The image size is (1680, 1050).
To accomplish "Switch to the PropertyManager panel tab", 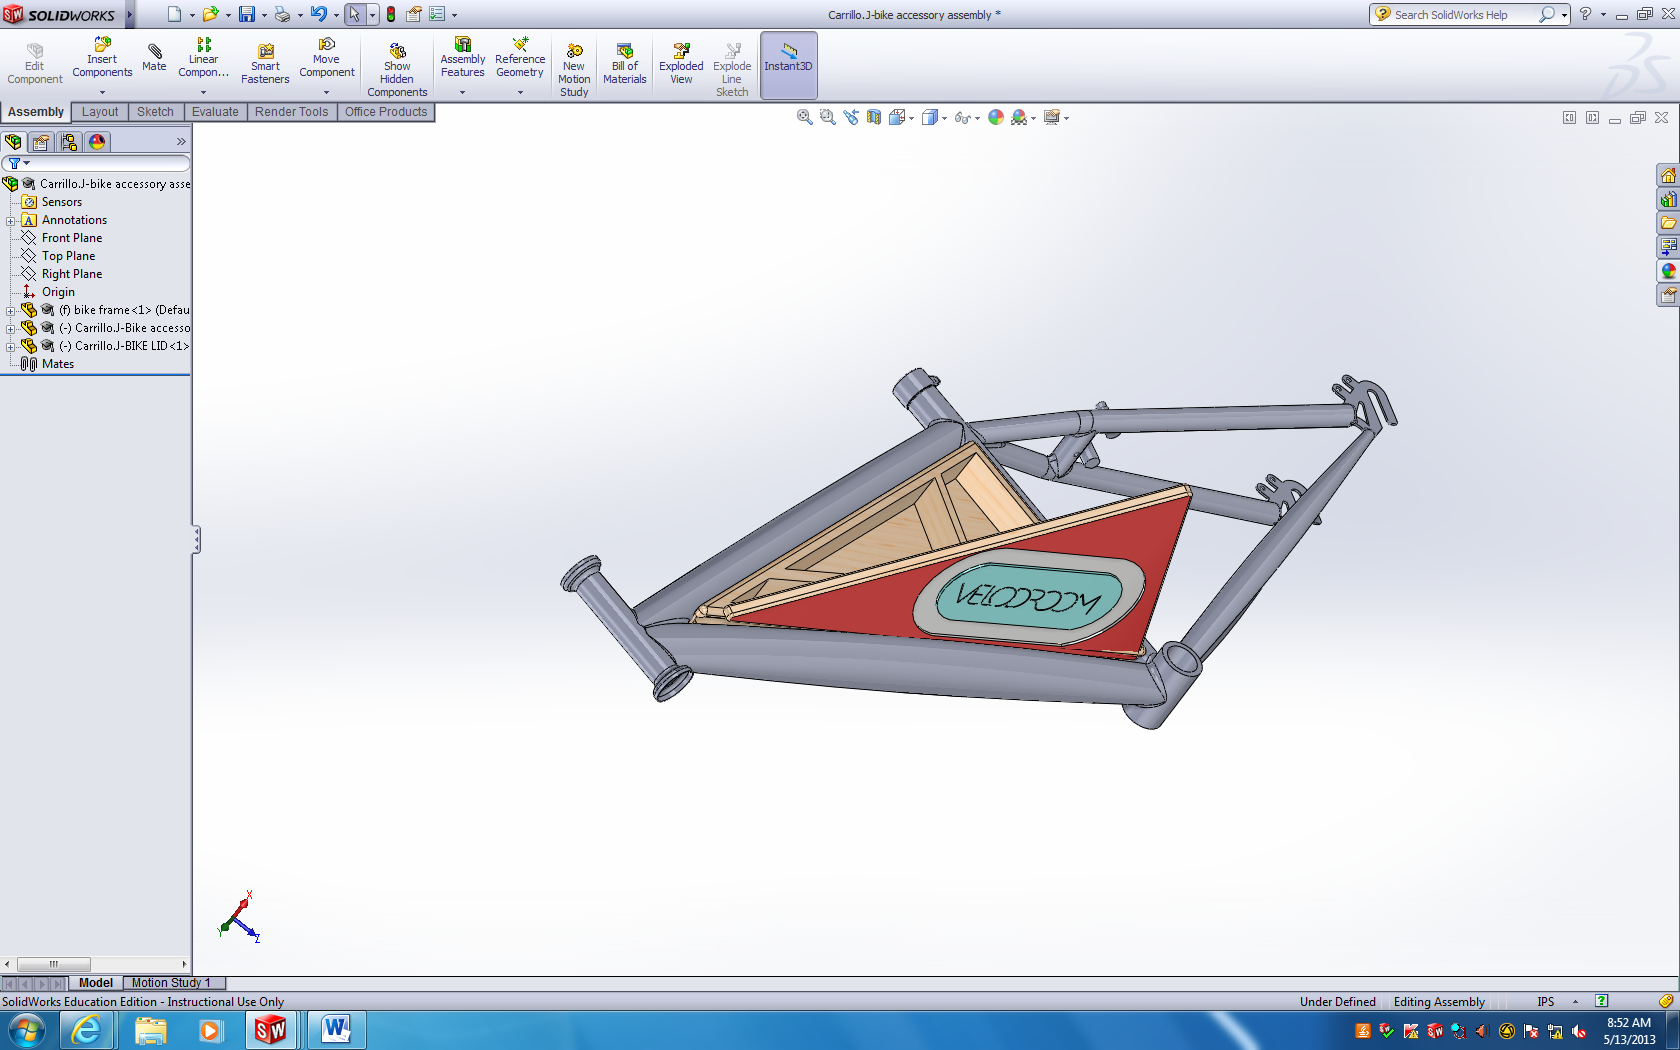I will pyautogui.click(x=41, y=142).
